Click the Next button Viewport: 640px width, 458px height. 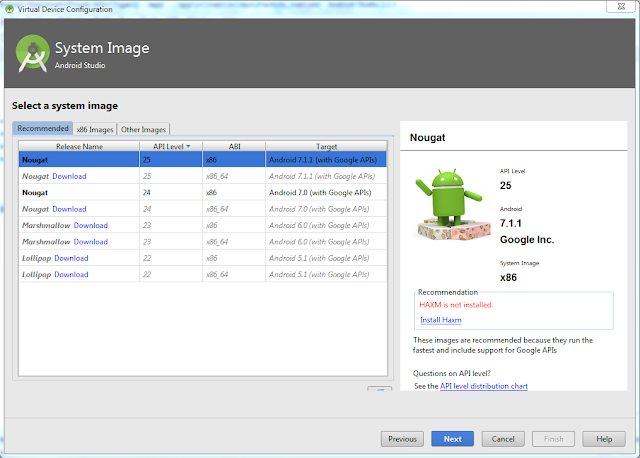(x=453, y=439)
